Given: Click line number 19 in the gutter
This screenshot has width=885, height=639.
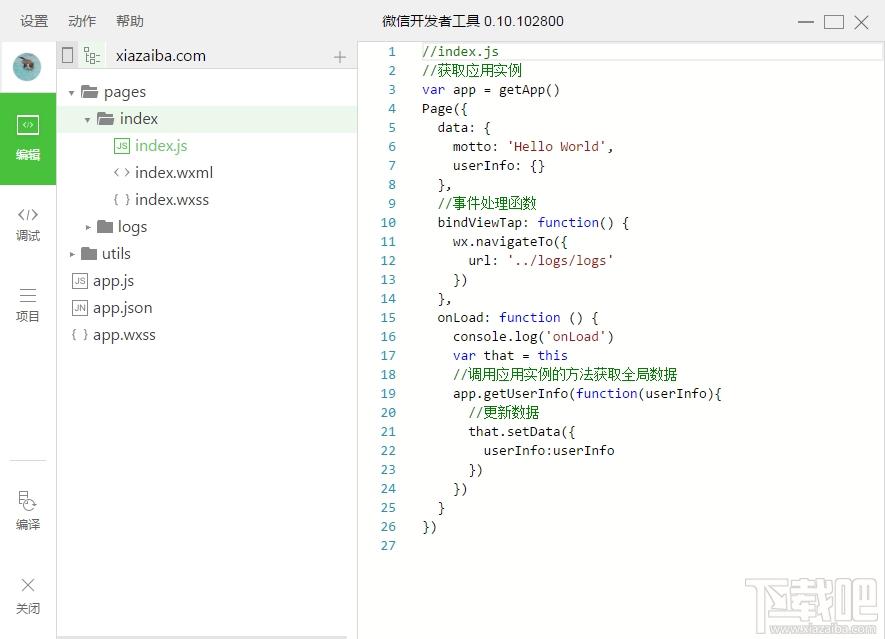Looking at the screenshot, I should (x=388, y=393).
